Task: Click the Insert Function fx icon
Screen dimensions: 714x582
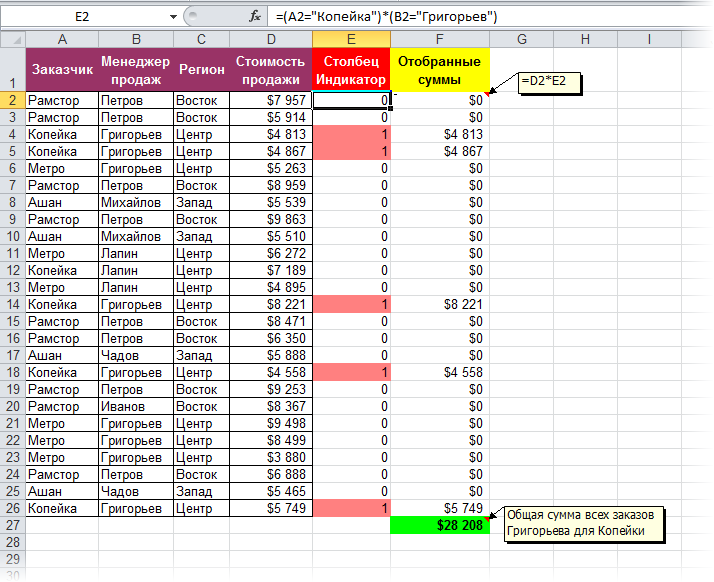Action: click(255, 17)
